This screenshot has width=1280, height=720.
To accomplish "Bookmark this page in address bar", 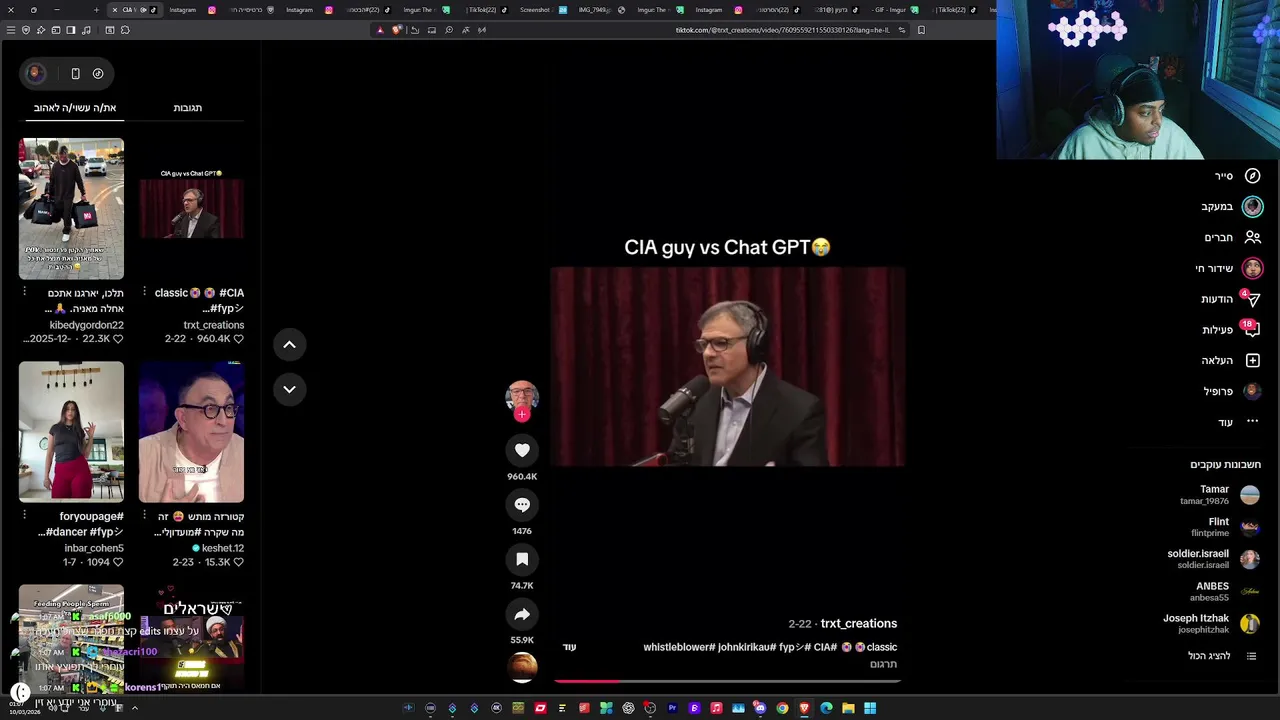I will click(x=921, y=30).
